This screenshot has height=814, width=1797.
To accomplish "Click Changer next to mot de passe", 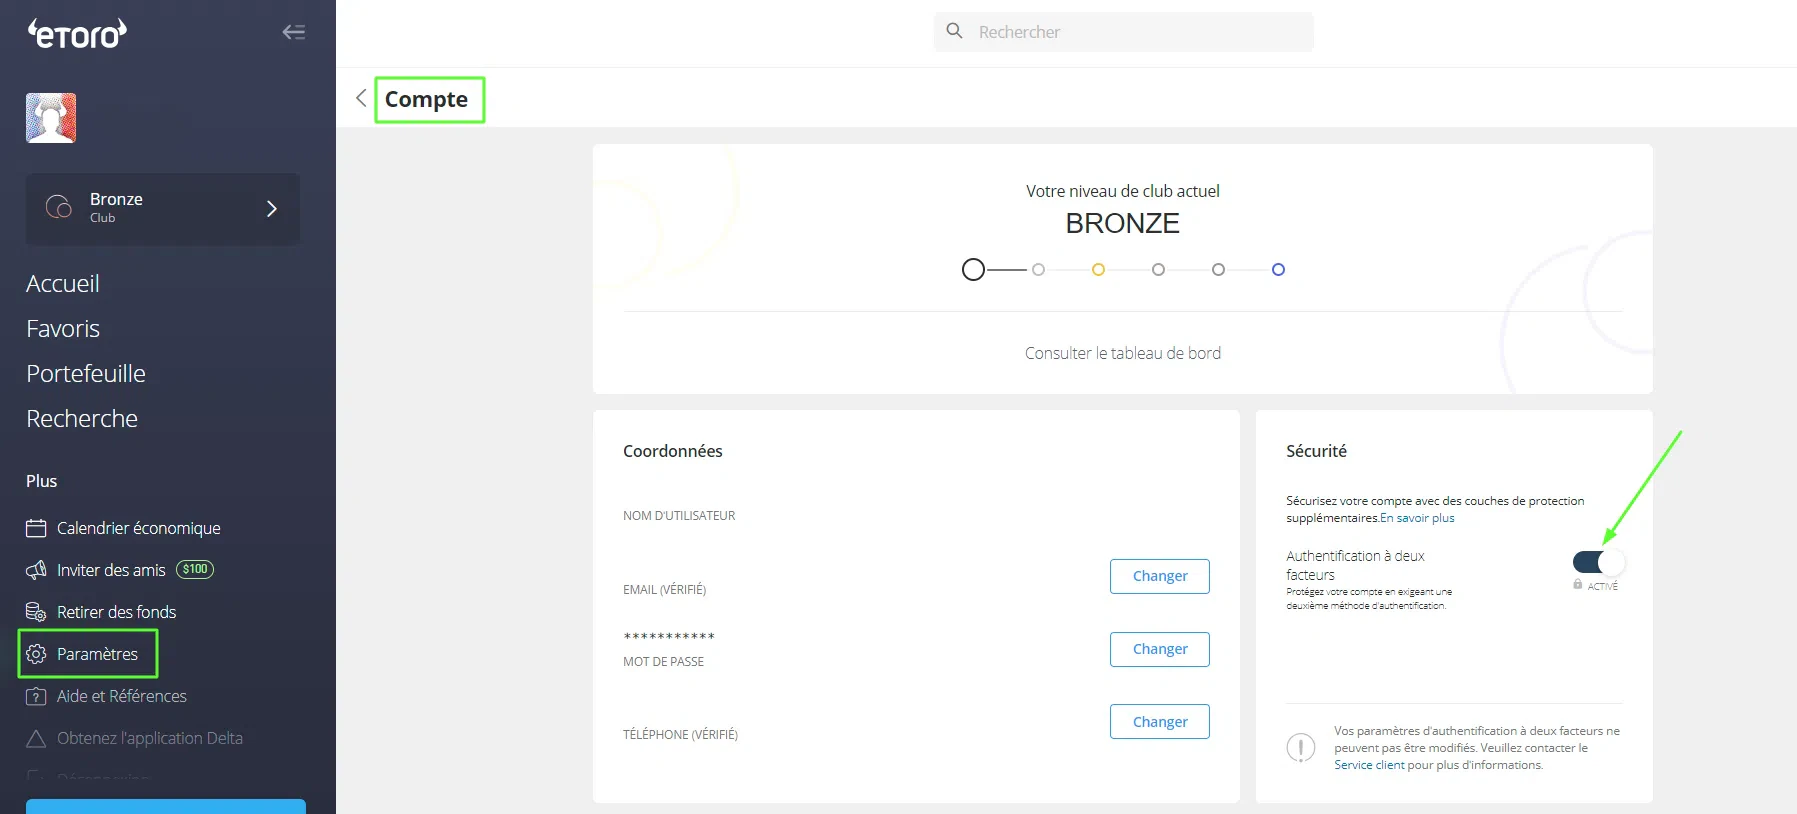I will coord(1160,649).
